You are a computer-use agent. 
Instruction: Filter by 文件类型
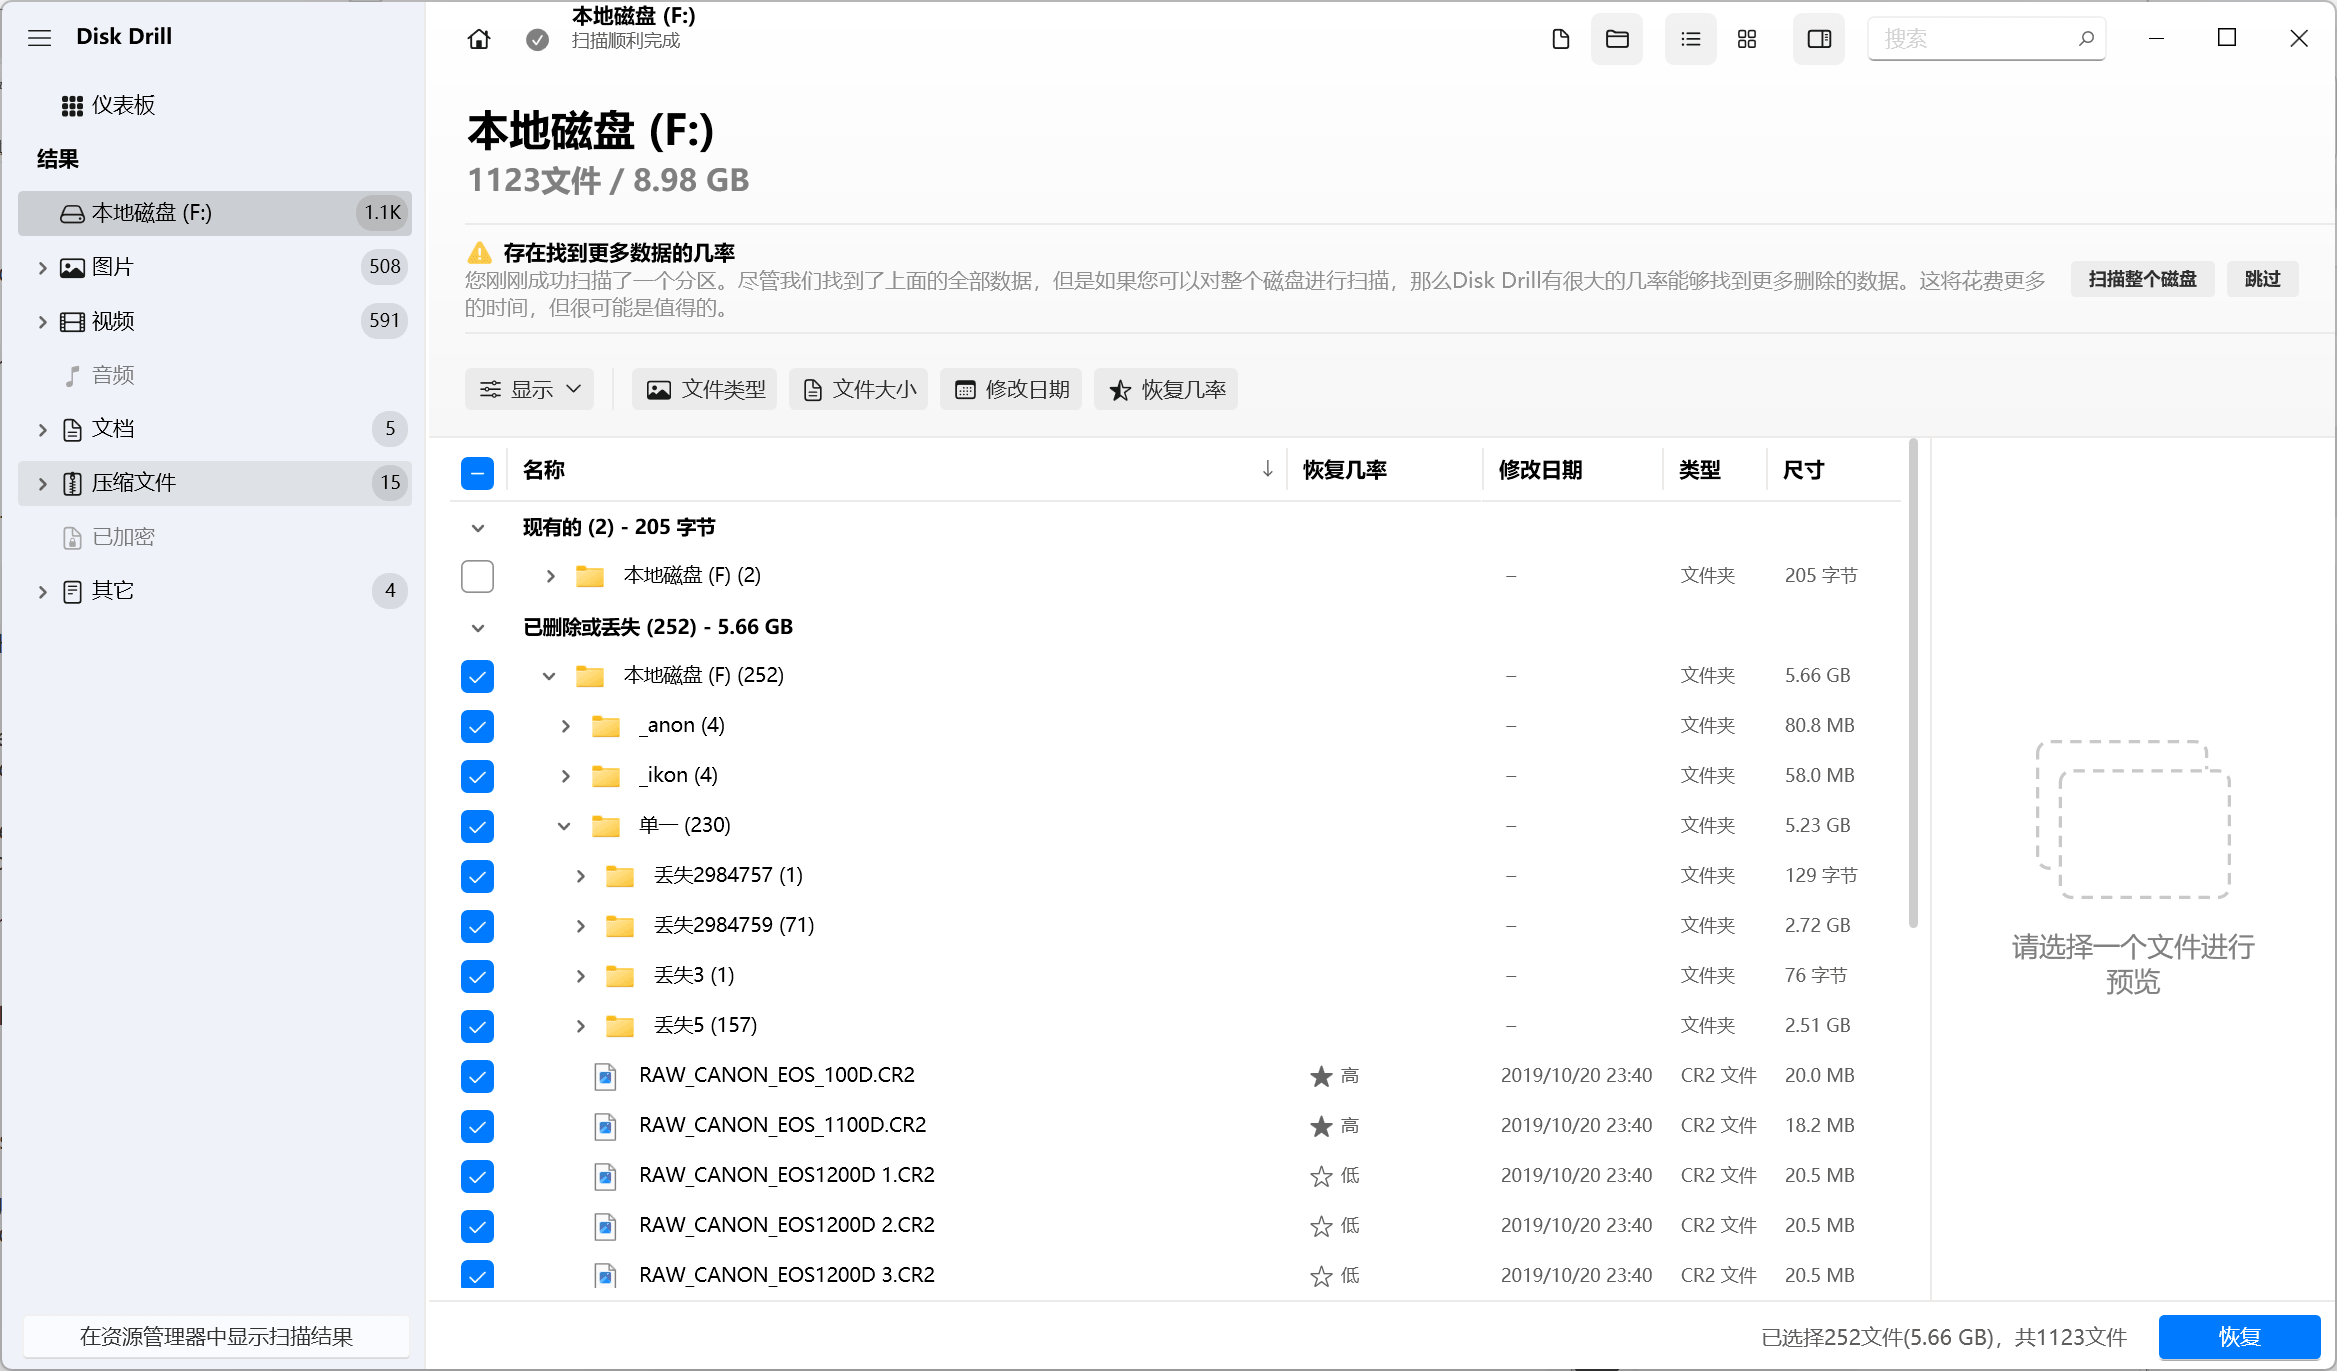pos(705,389)
